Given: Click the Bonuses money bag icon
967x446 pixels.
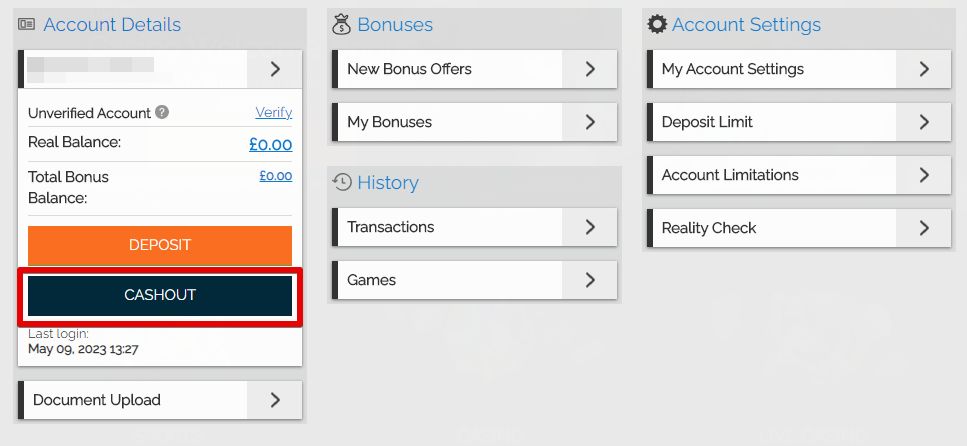Looking at the screenshot, I should click(341, 25).
